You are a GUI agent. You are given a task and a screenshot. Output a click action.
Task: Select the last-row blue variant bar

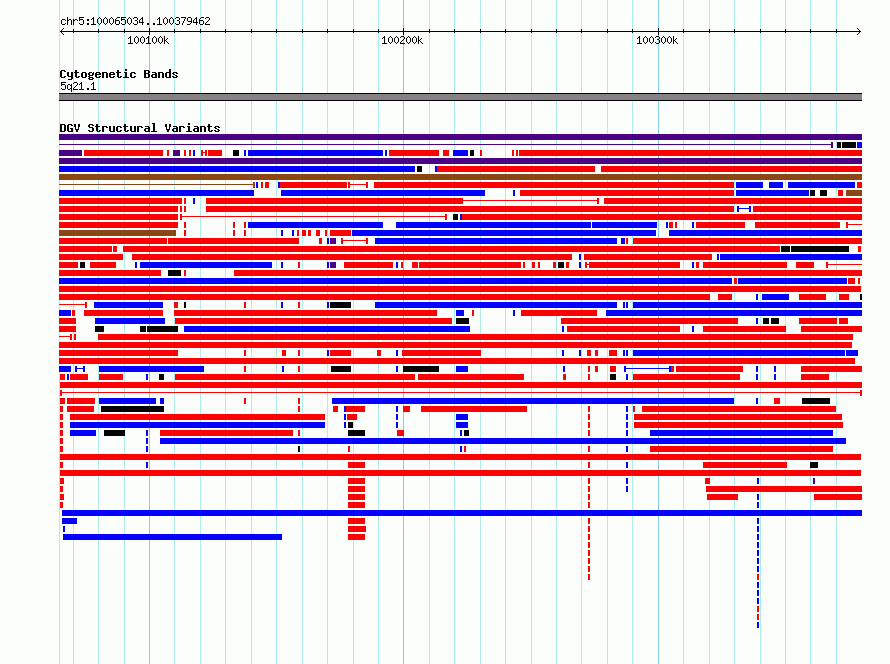pos(173,537)
